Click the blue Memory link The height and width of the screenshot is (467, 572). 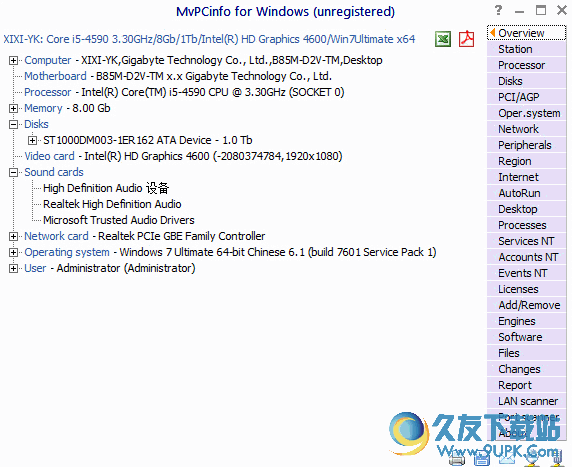[x=43, y=108]
